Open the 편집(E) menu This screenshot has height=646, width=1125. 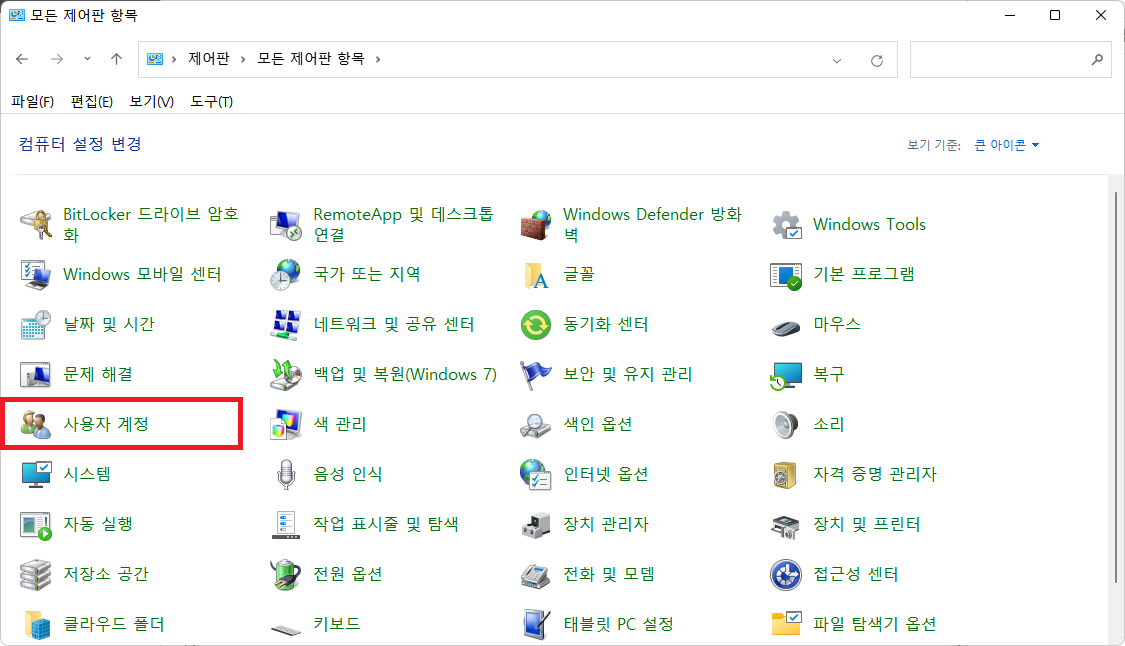tap(91, 101)
